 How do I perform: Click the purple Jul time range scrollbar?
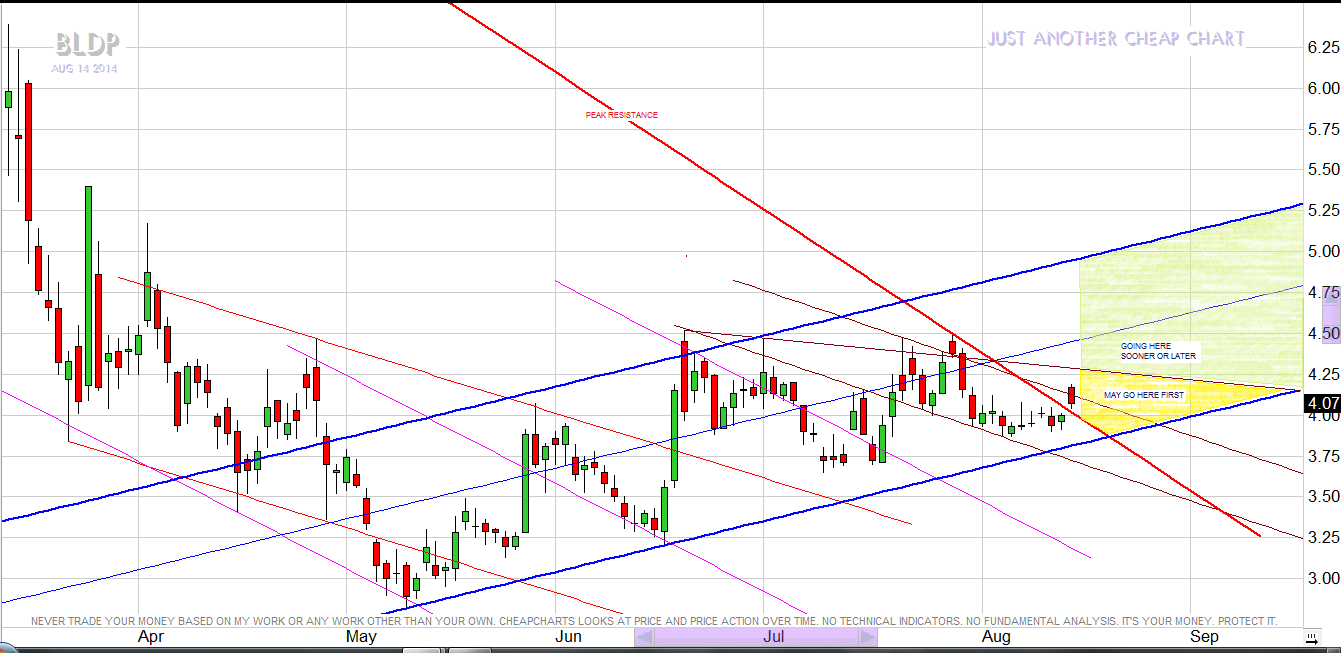click(756, 637)
